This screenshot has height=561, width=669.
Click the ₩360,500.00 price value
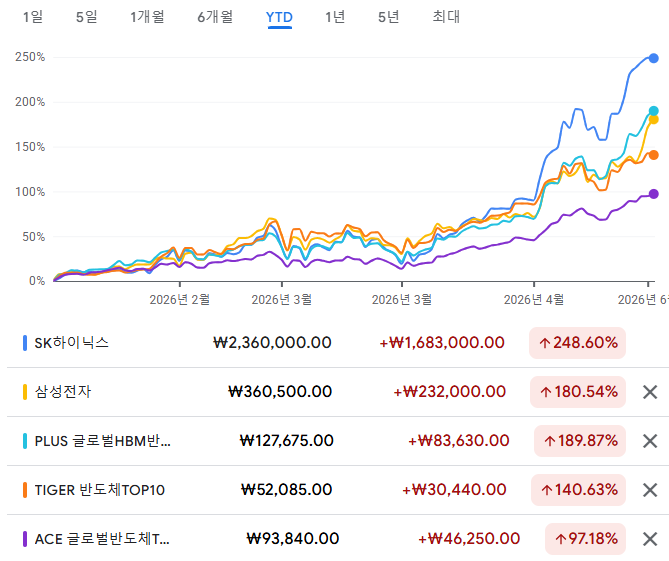(280, 392)
